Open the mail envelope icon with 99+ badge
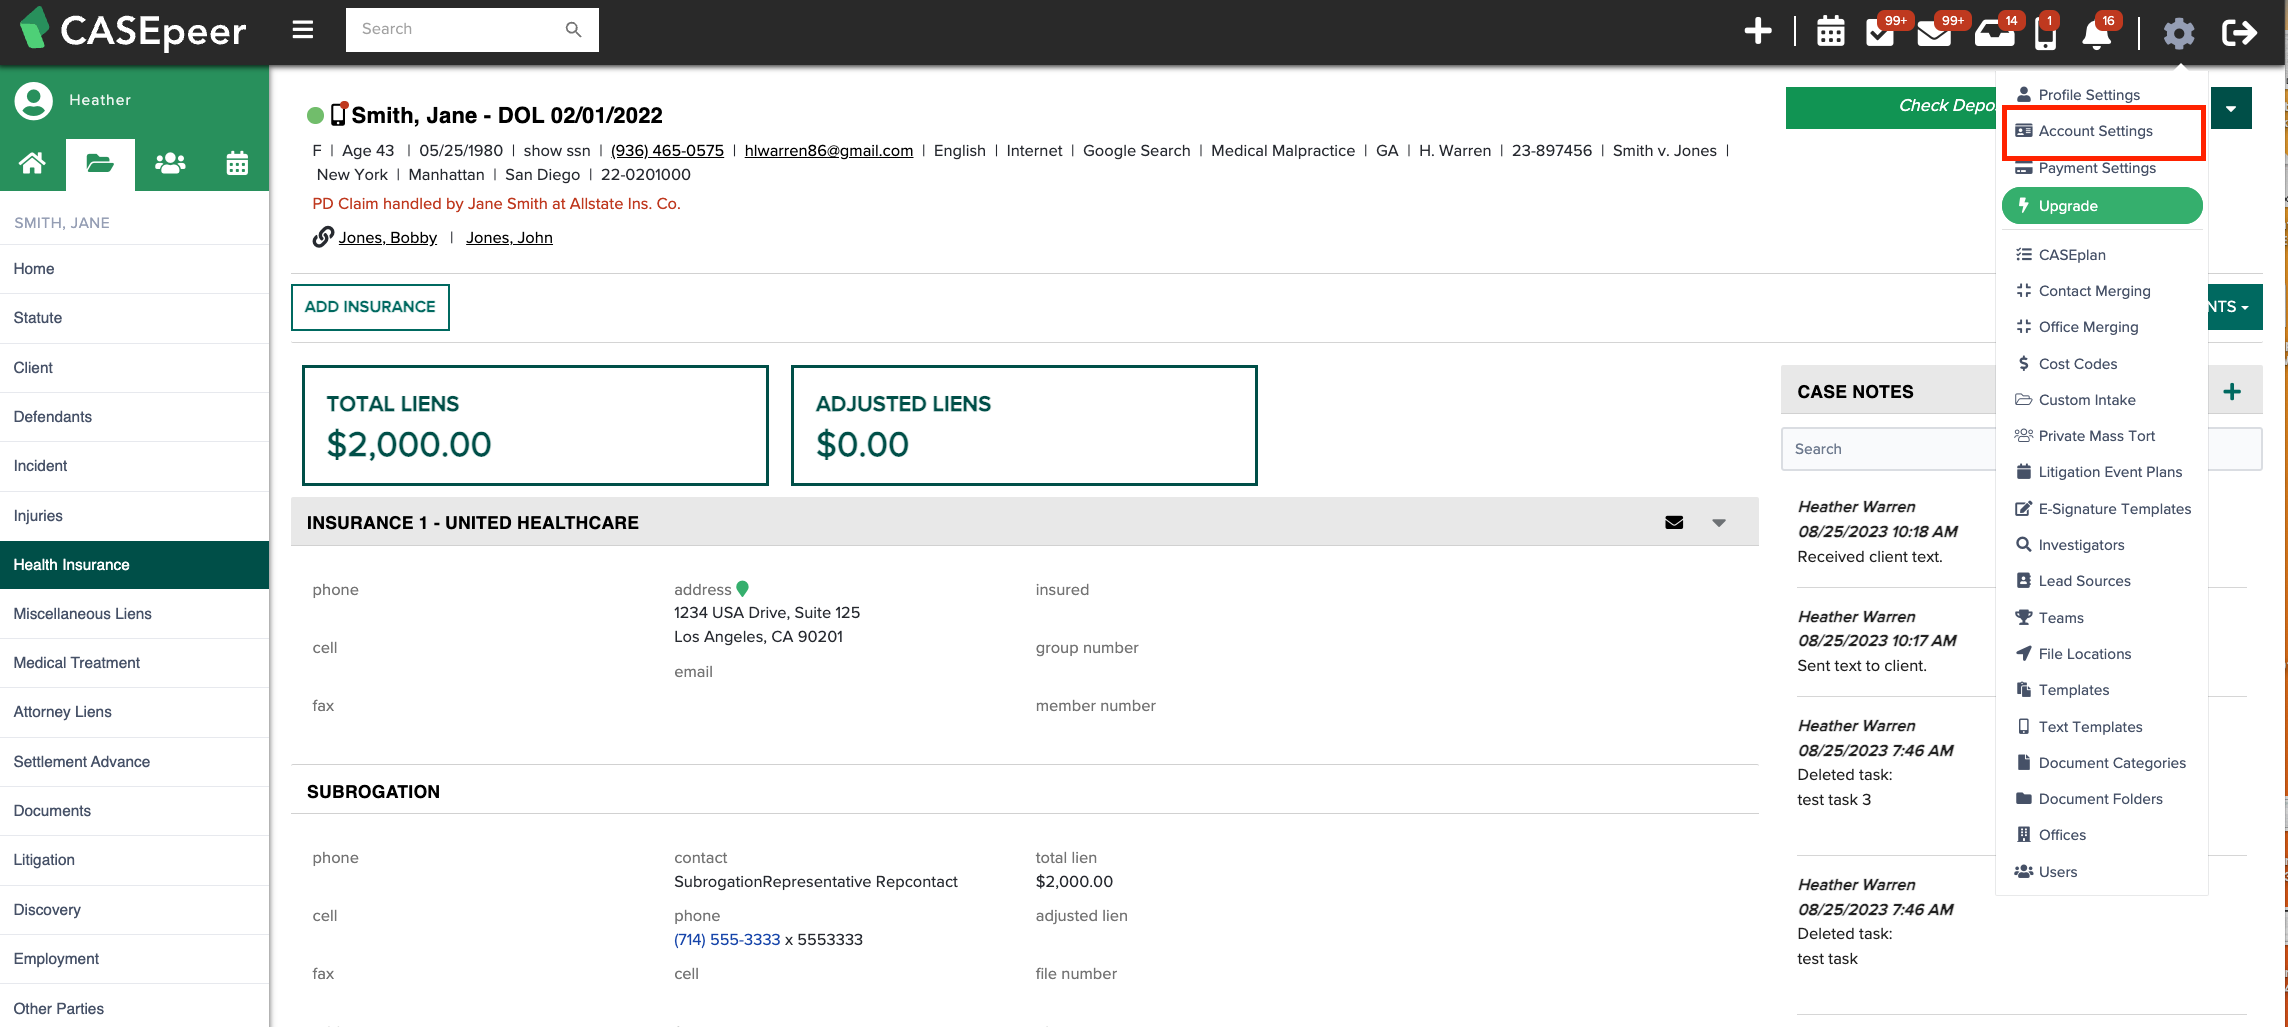The height and width of the screenshot is (1027, 2288). click(x=1934, y=32)
